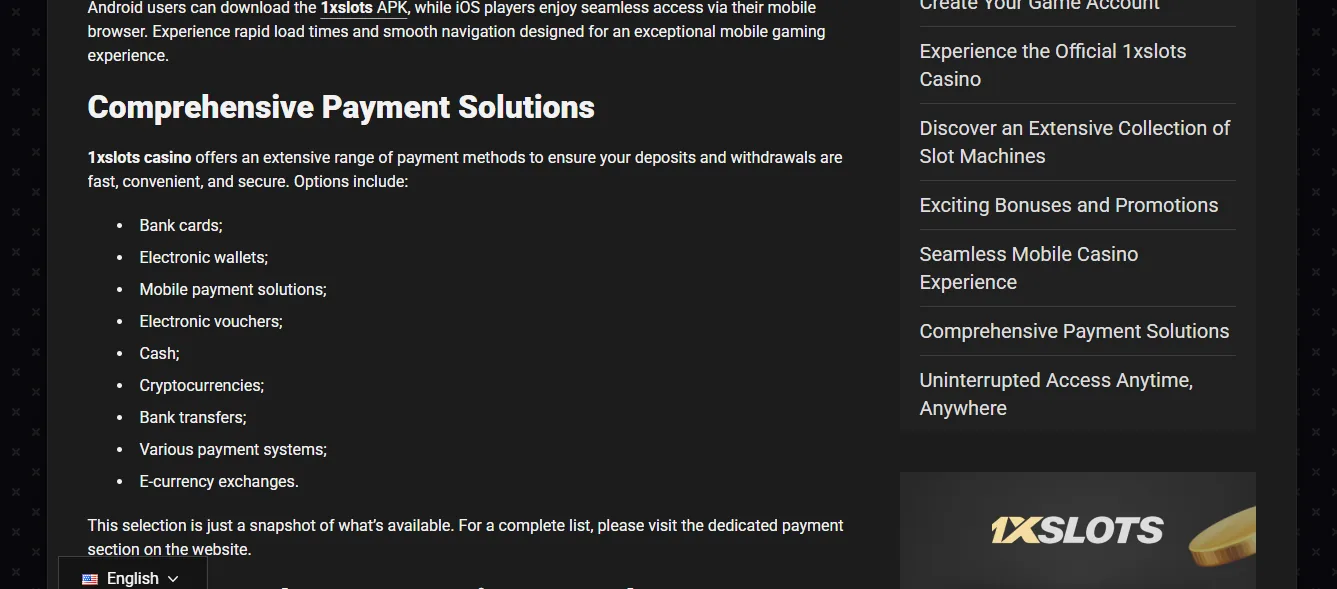The height and width of the screenshot is (589, 1337).
Task: Jump to Discover an Extensive Collection of Slot Machines
Action: coord(1075,142)
